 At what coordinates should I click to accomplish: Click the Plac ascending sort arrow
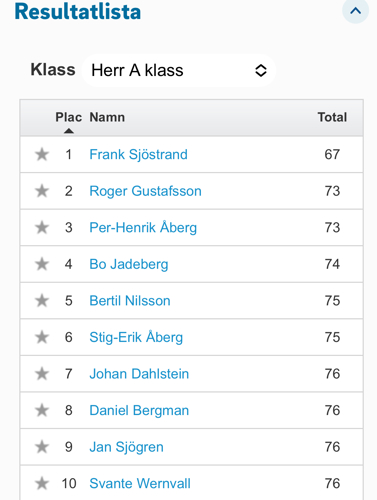69,131
